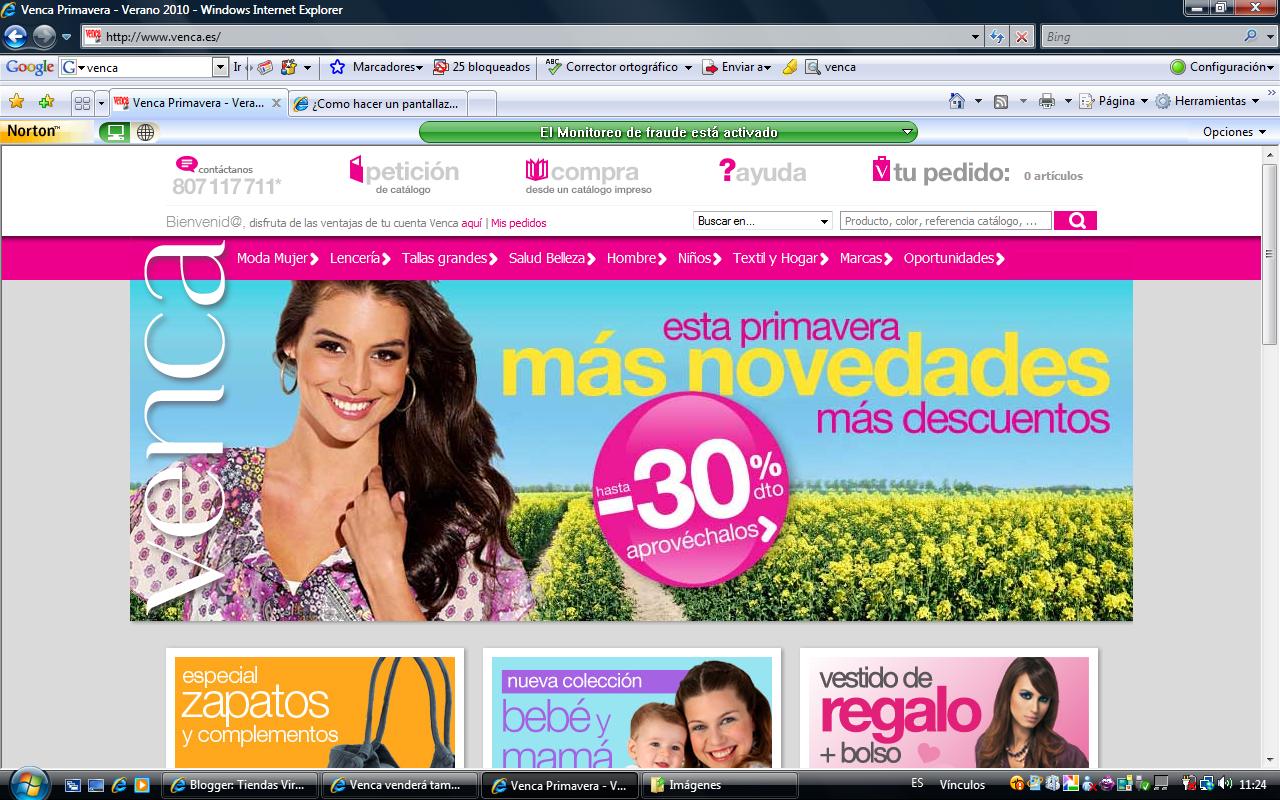Open the Mis pedidos link
Viewport: 1280px width, 800px height.
click(x=518, y=222)
